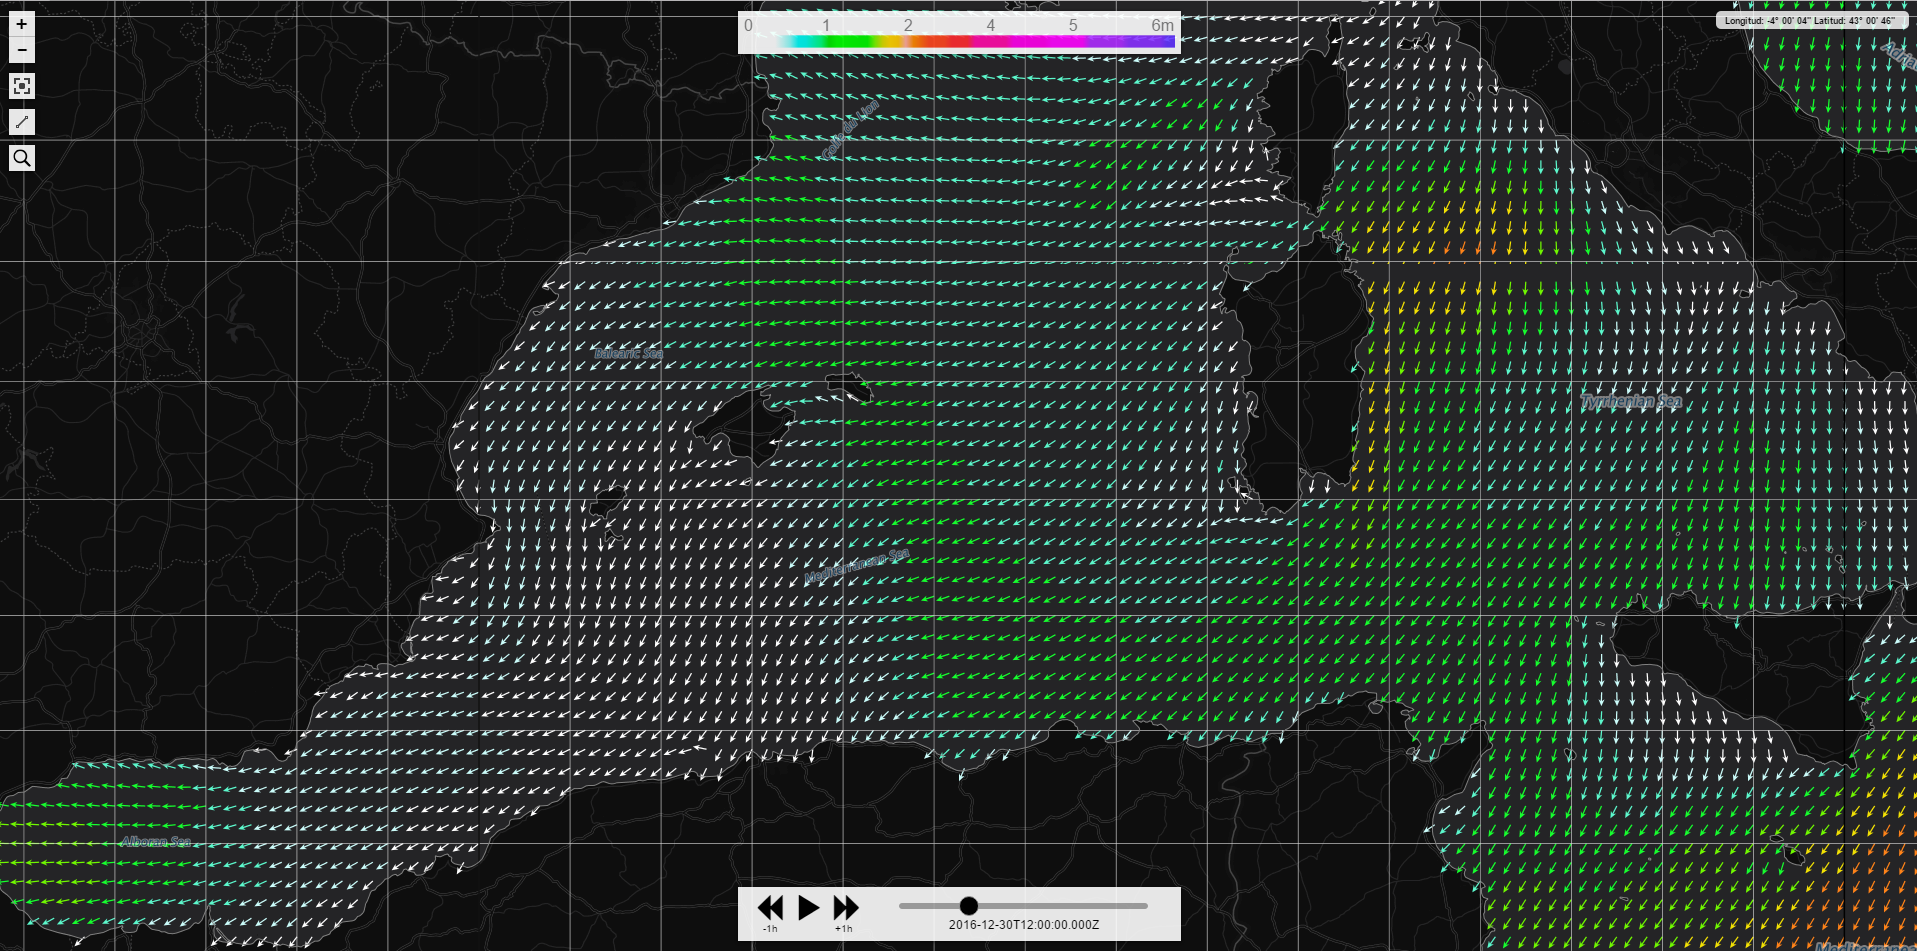The width and height of the screenshot is (1917, 951).
Task: Click the Alboran Sea map label
Action: 156,841
